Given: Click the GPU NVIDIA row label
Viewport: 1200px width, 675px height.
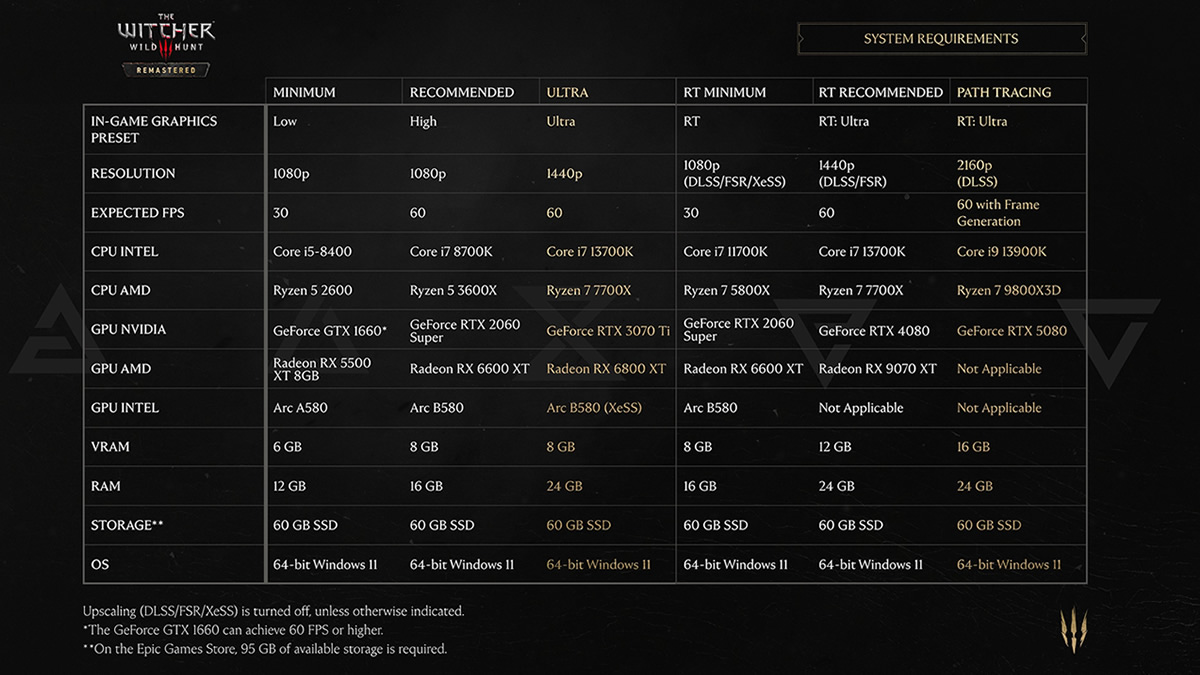Looking at the screenshot, I should pyautogui.click(x=128, y=329).
